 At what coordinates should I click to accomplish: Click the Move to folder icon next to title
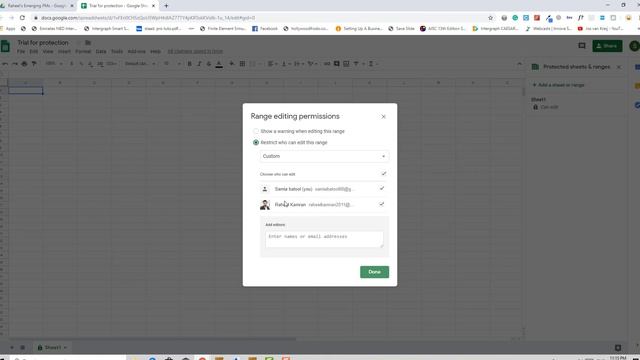[x=88, y=43]
